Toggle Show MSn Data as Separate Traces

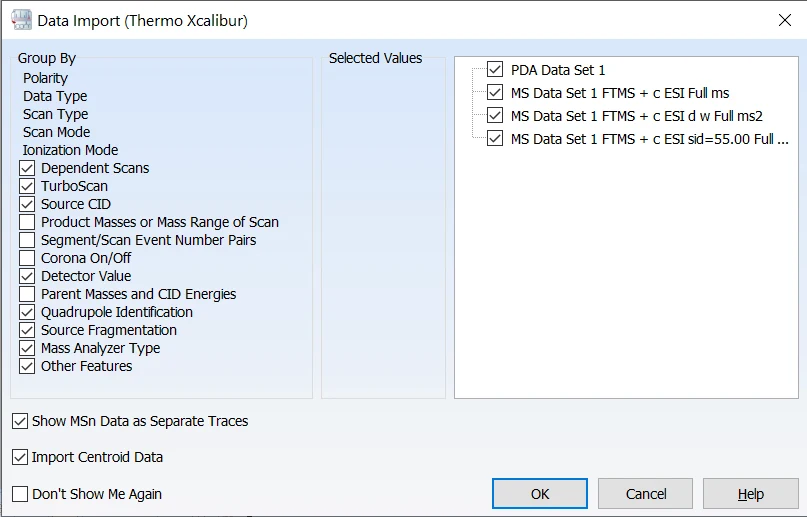(20, 421)
